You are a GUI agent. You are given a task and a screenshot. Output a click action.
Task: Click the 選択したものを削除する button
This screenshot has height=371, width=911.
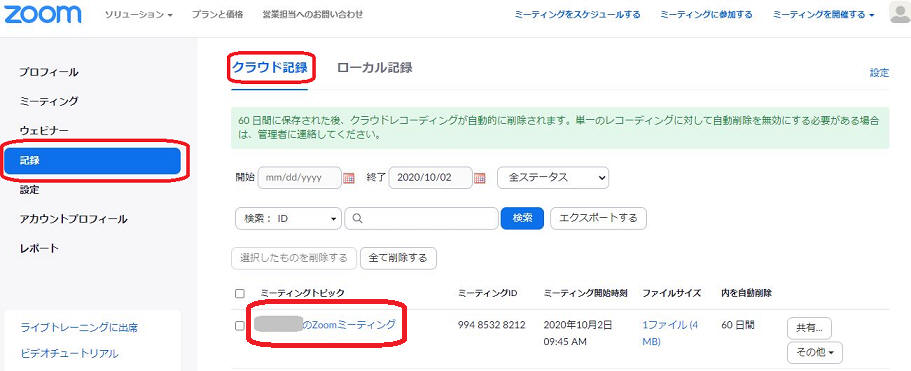[294, 258]
